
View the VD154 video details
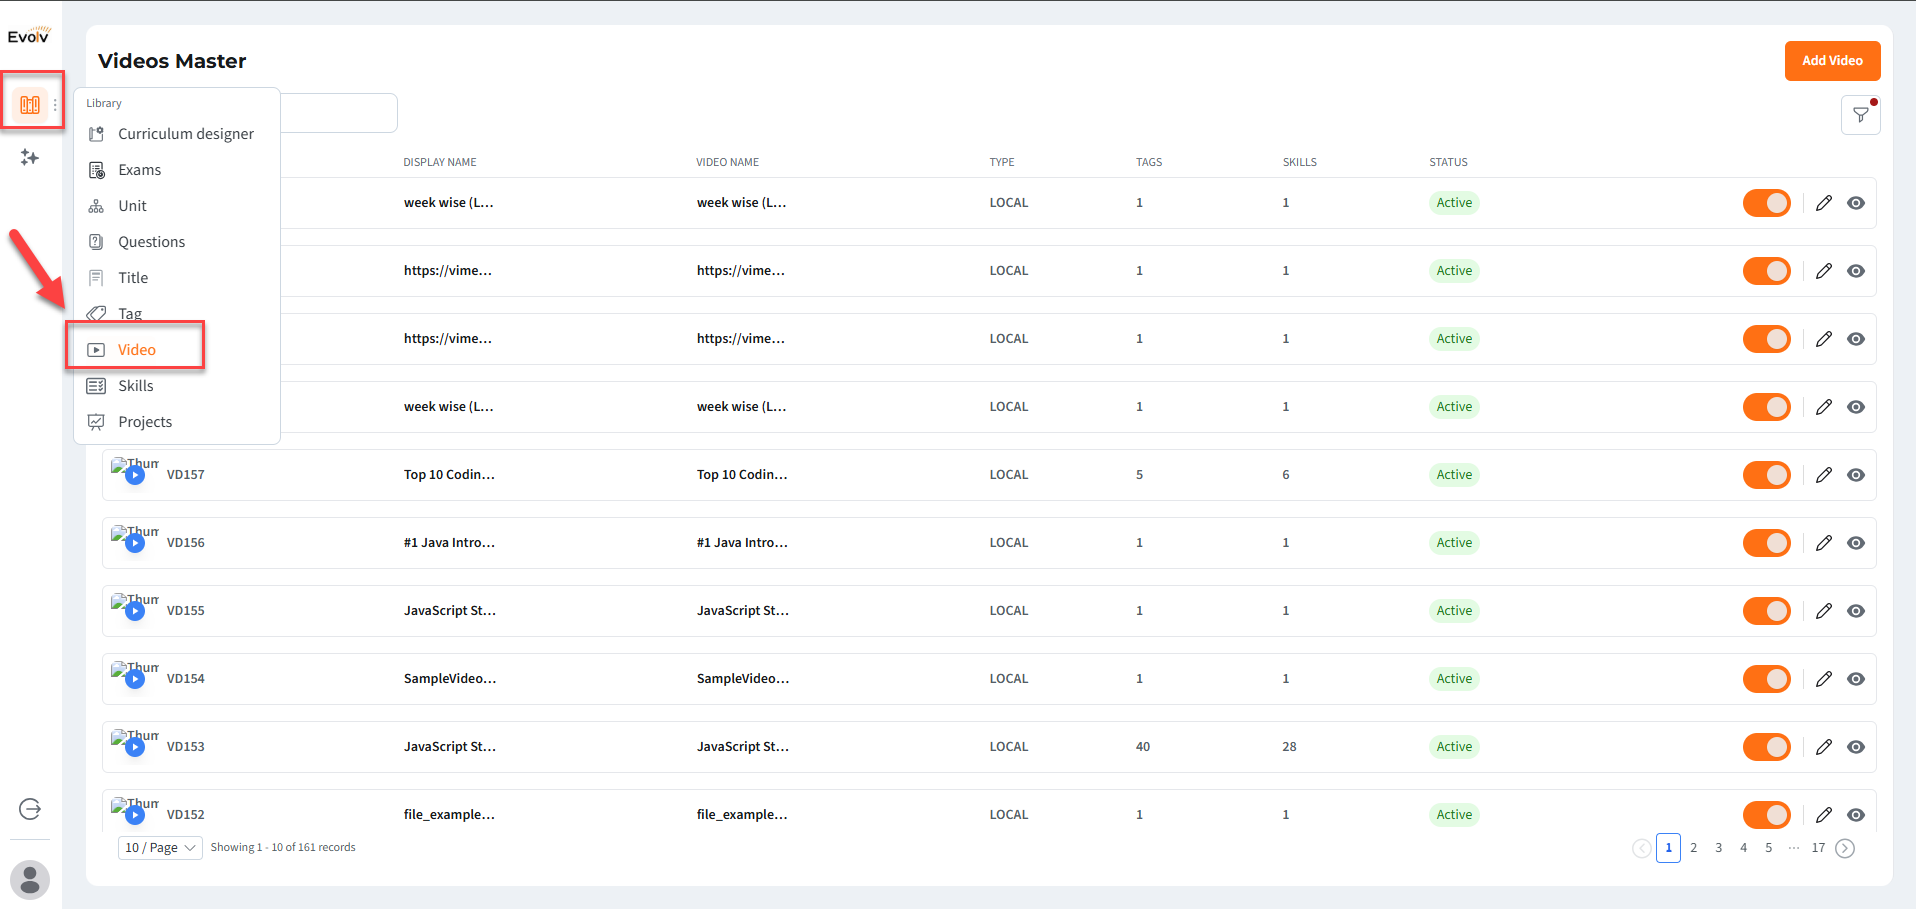(1856, 679)
